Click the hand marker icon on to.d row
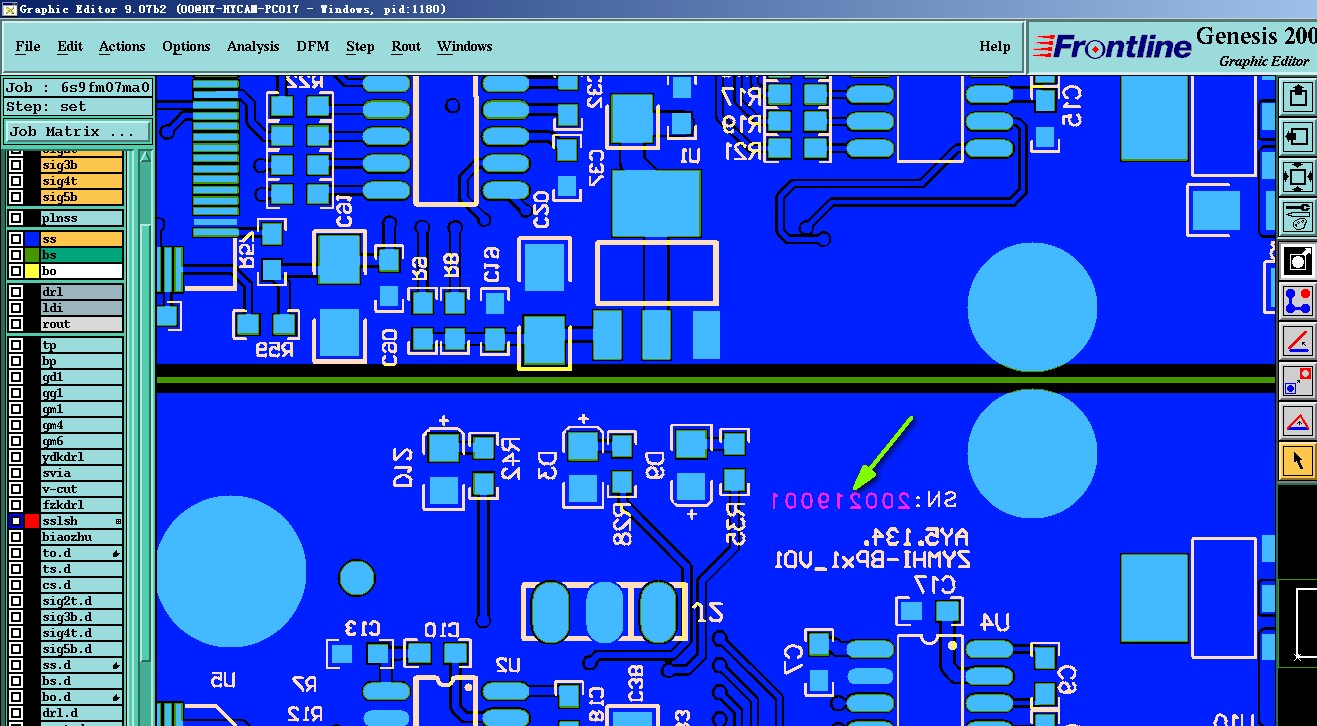The width and height of the screenshot is (1317, 726). 117,553
